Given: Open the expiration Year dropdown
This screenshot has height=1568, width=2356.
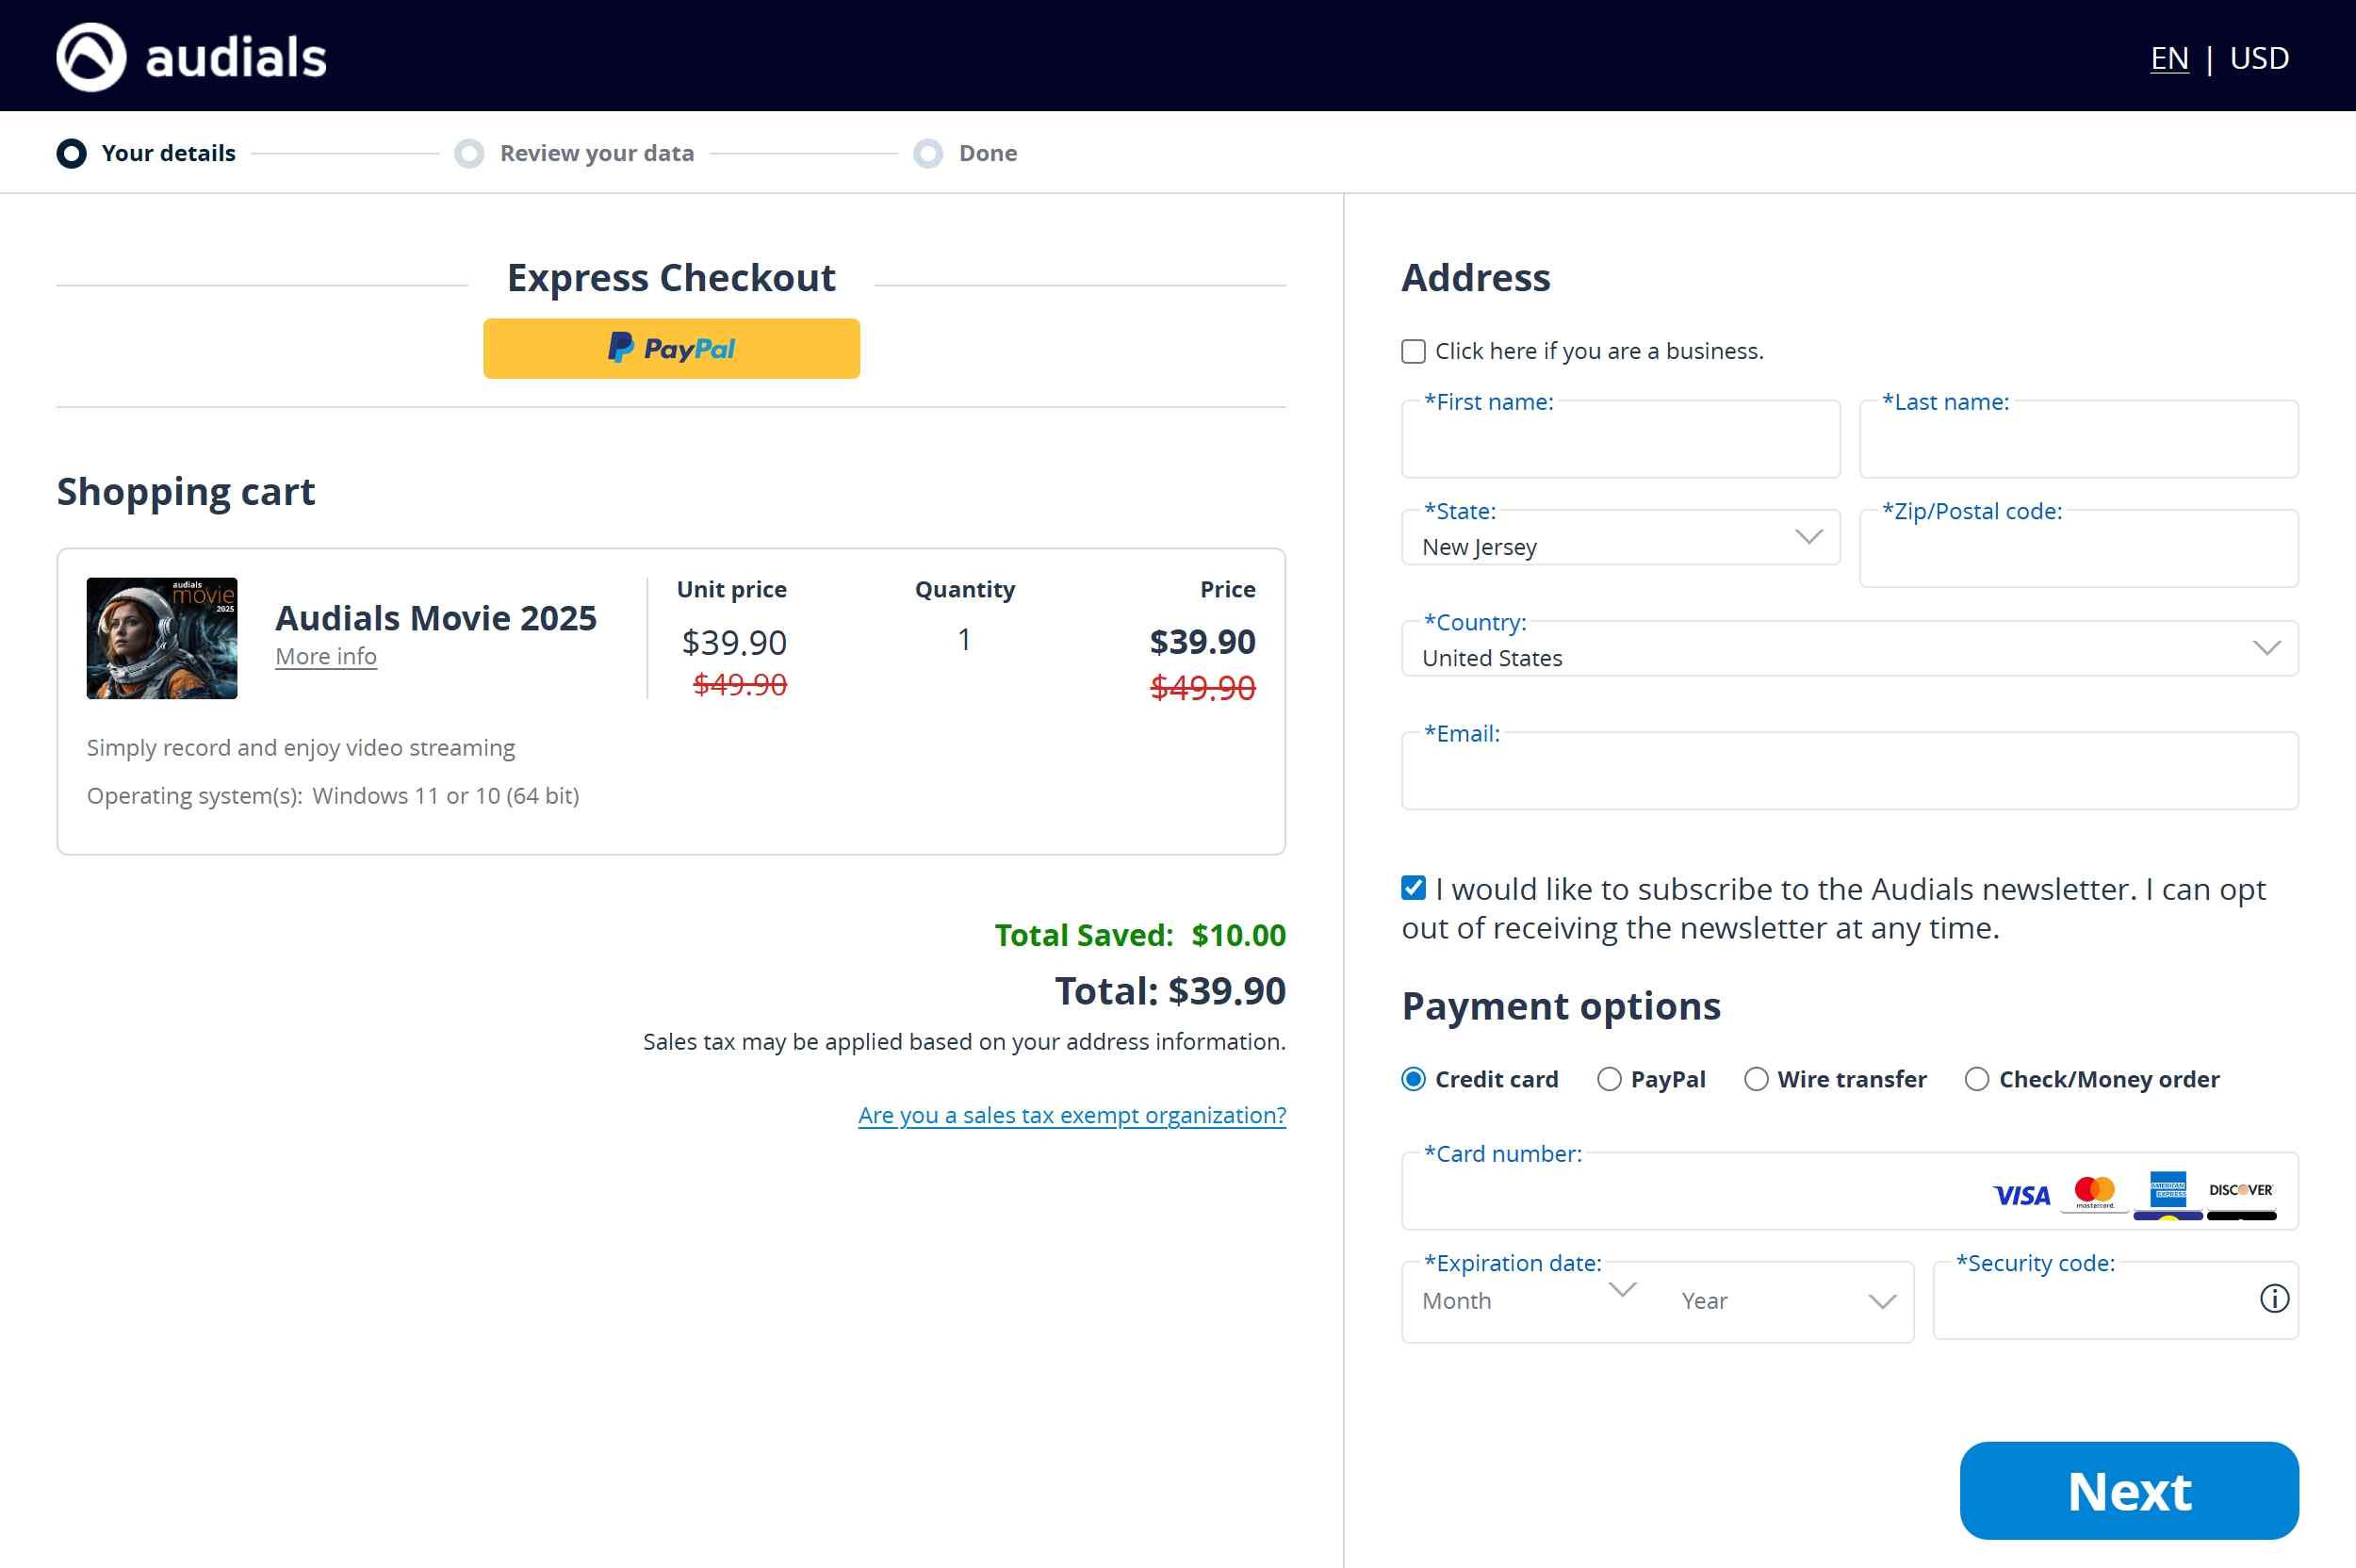Looking at the screenshot, I should coord(1788,1300).
